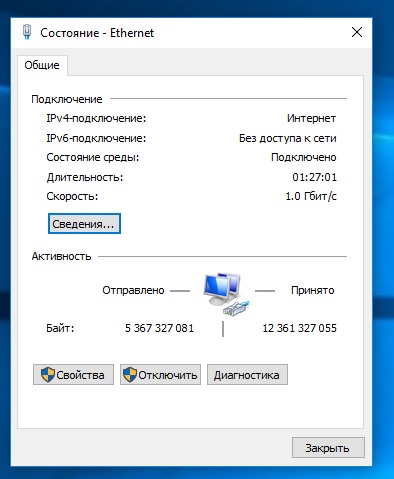Viewport: 394px width, 479px height.
Task: Click the Байт label
Action: pos(60,328)
